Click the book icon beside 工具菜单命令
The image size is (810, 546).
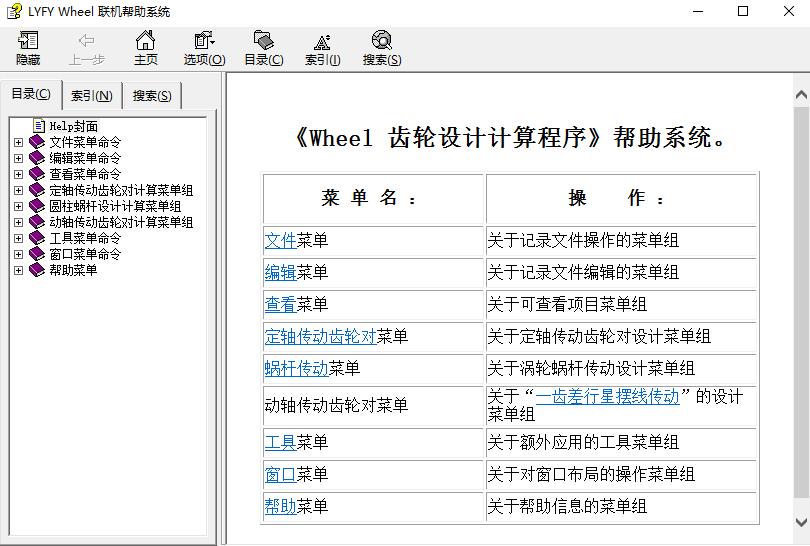(x=37, y=238)
